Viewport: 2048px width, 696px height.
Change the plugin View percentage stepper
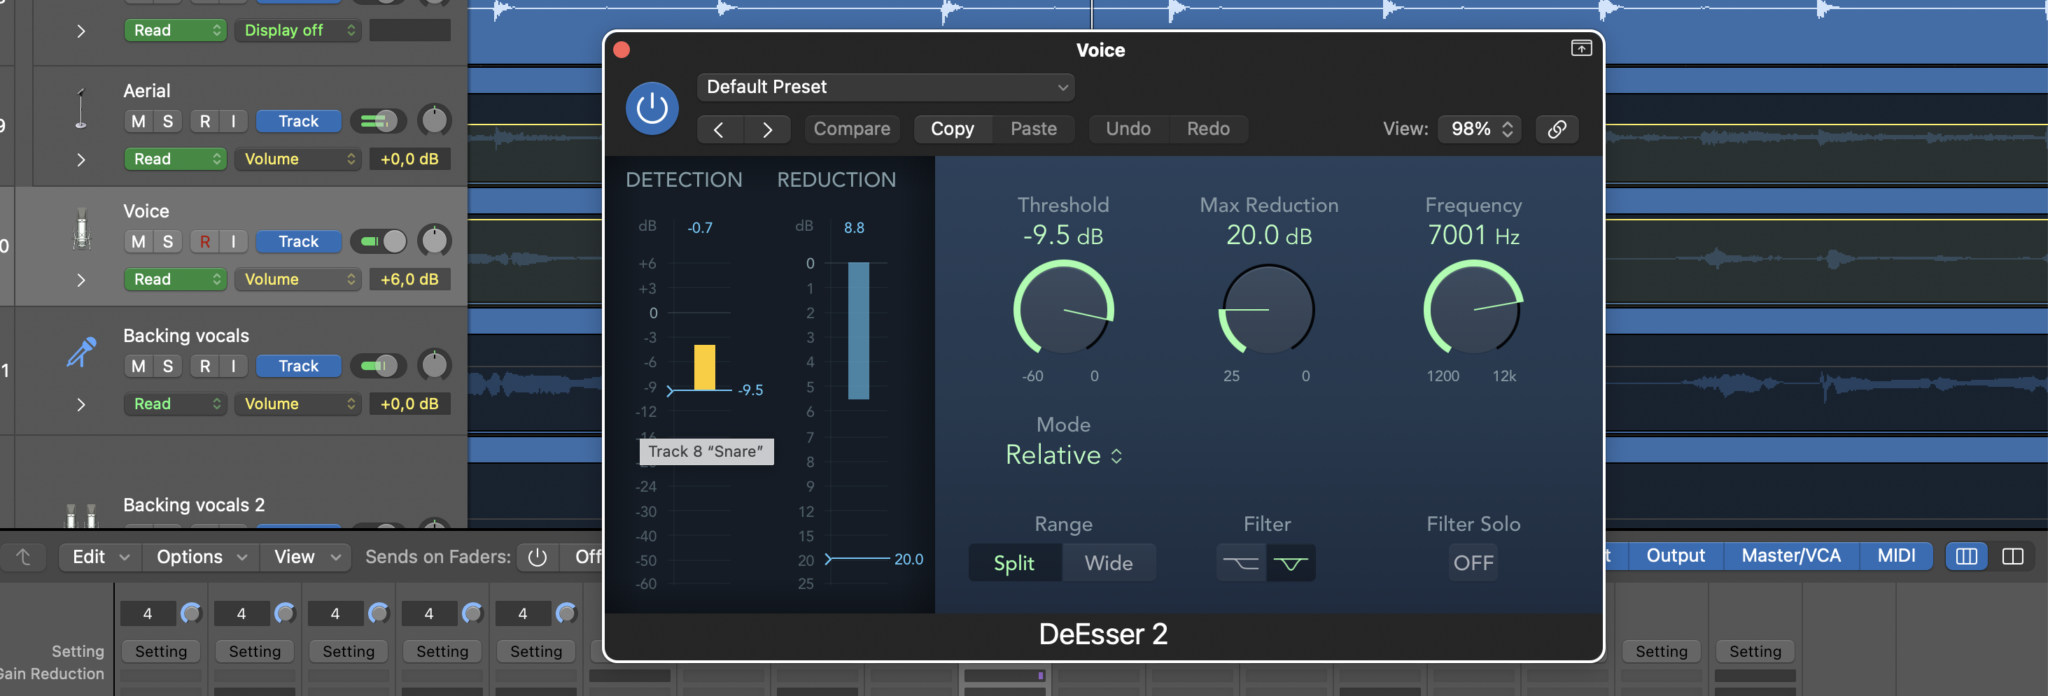point(1481,129)
